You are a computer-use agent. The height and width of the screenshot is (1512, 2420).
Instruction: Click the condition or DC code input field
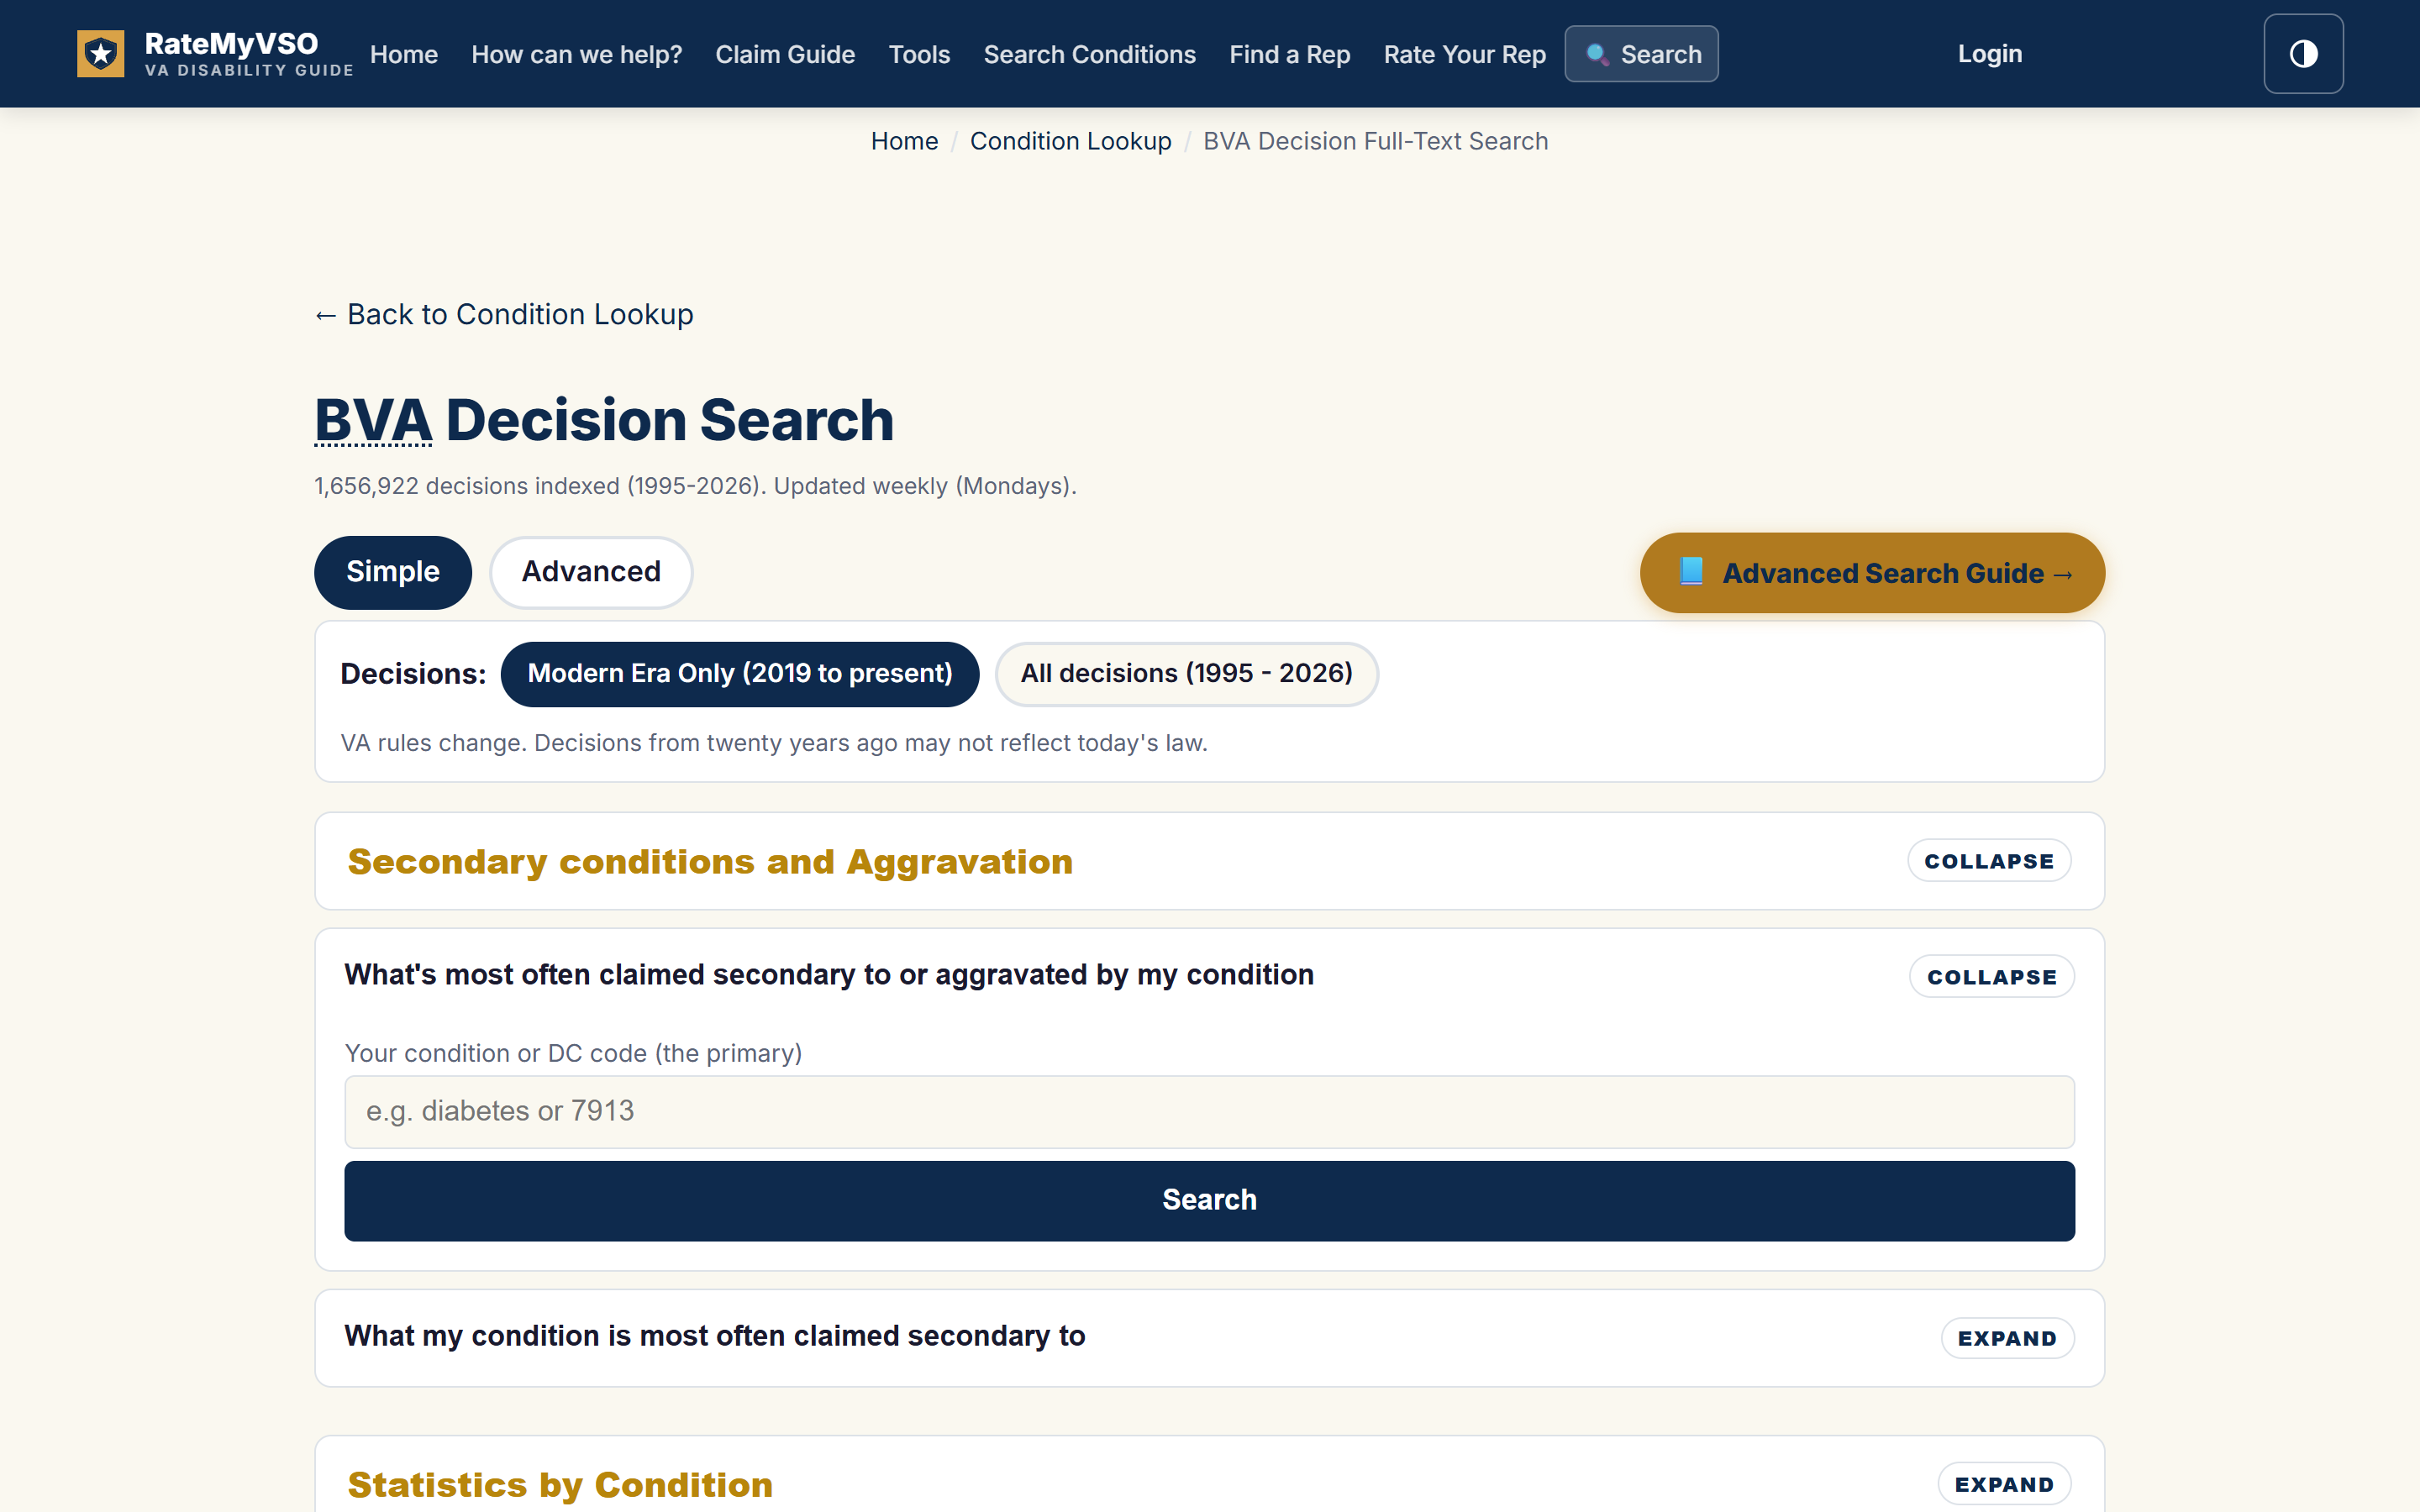pos(1209,1112)
